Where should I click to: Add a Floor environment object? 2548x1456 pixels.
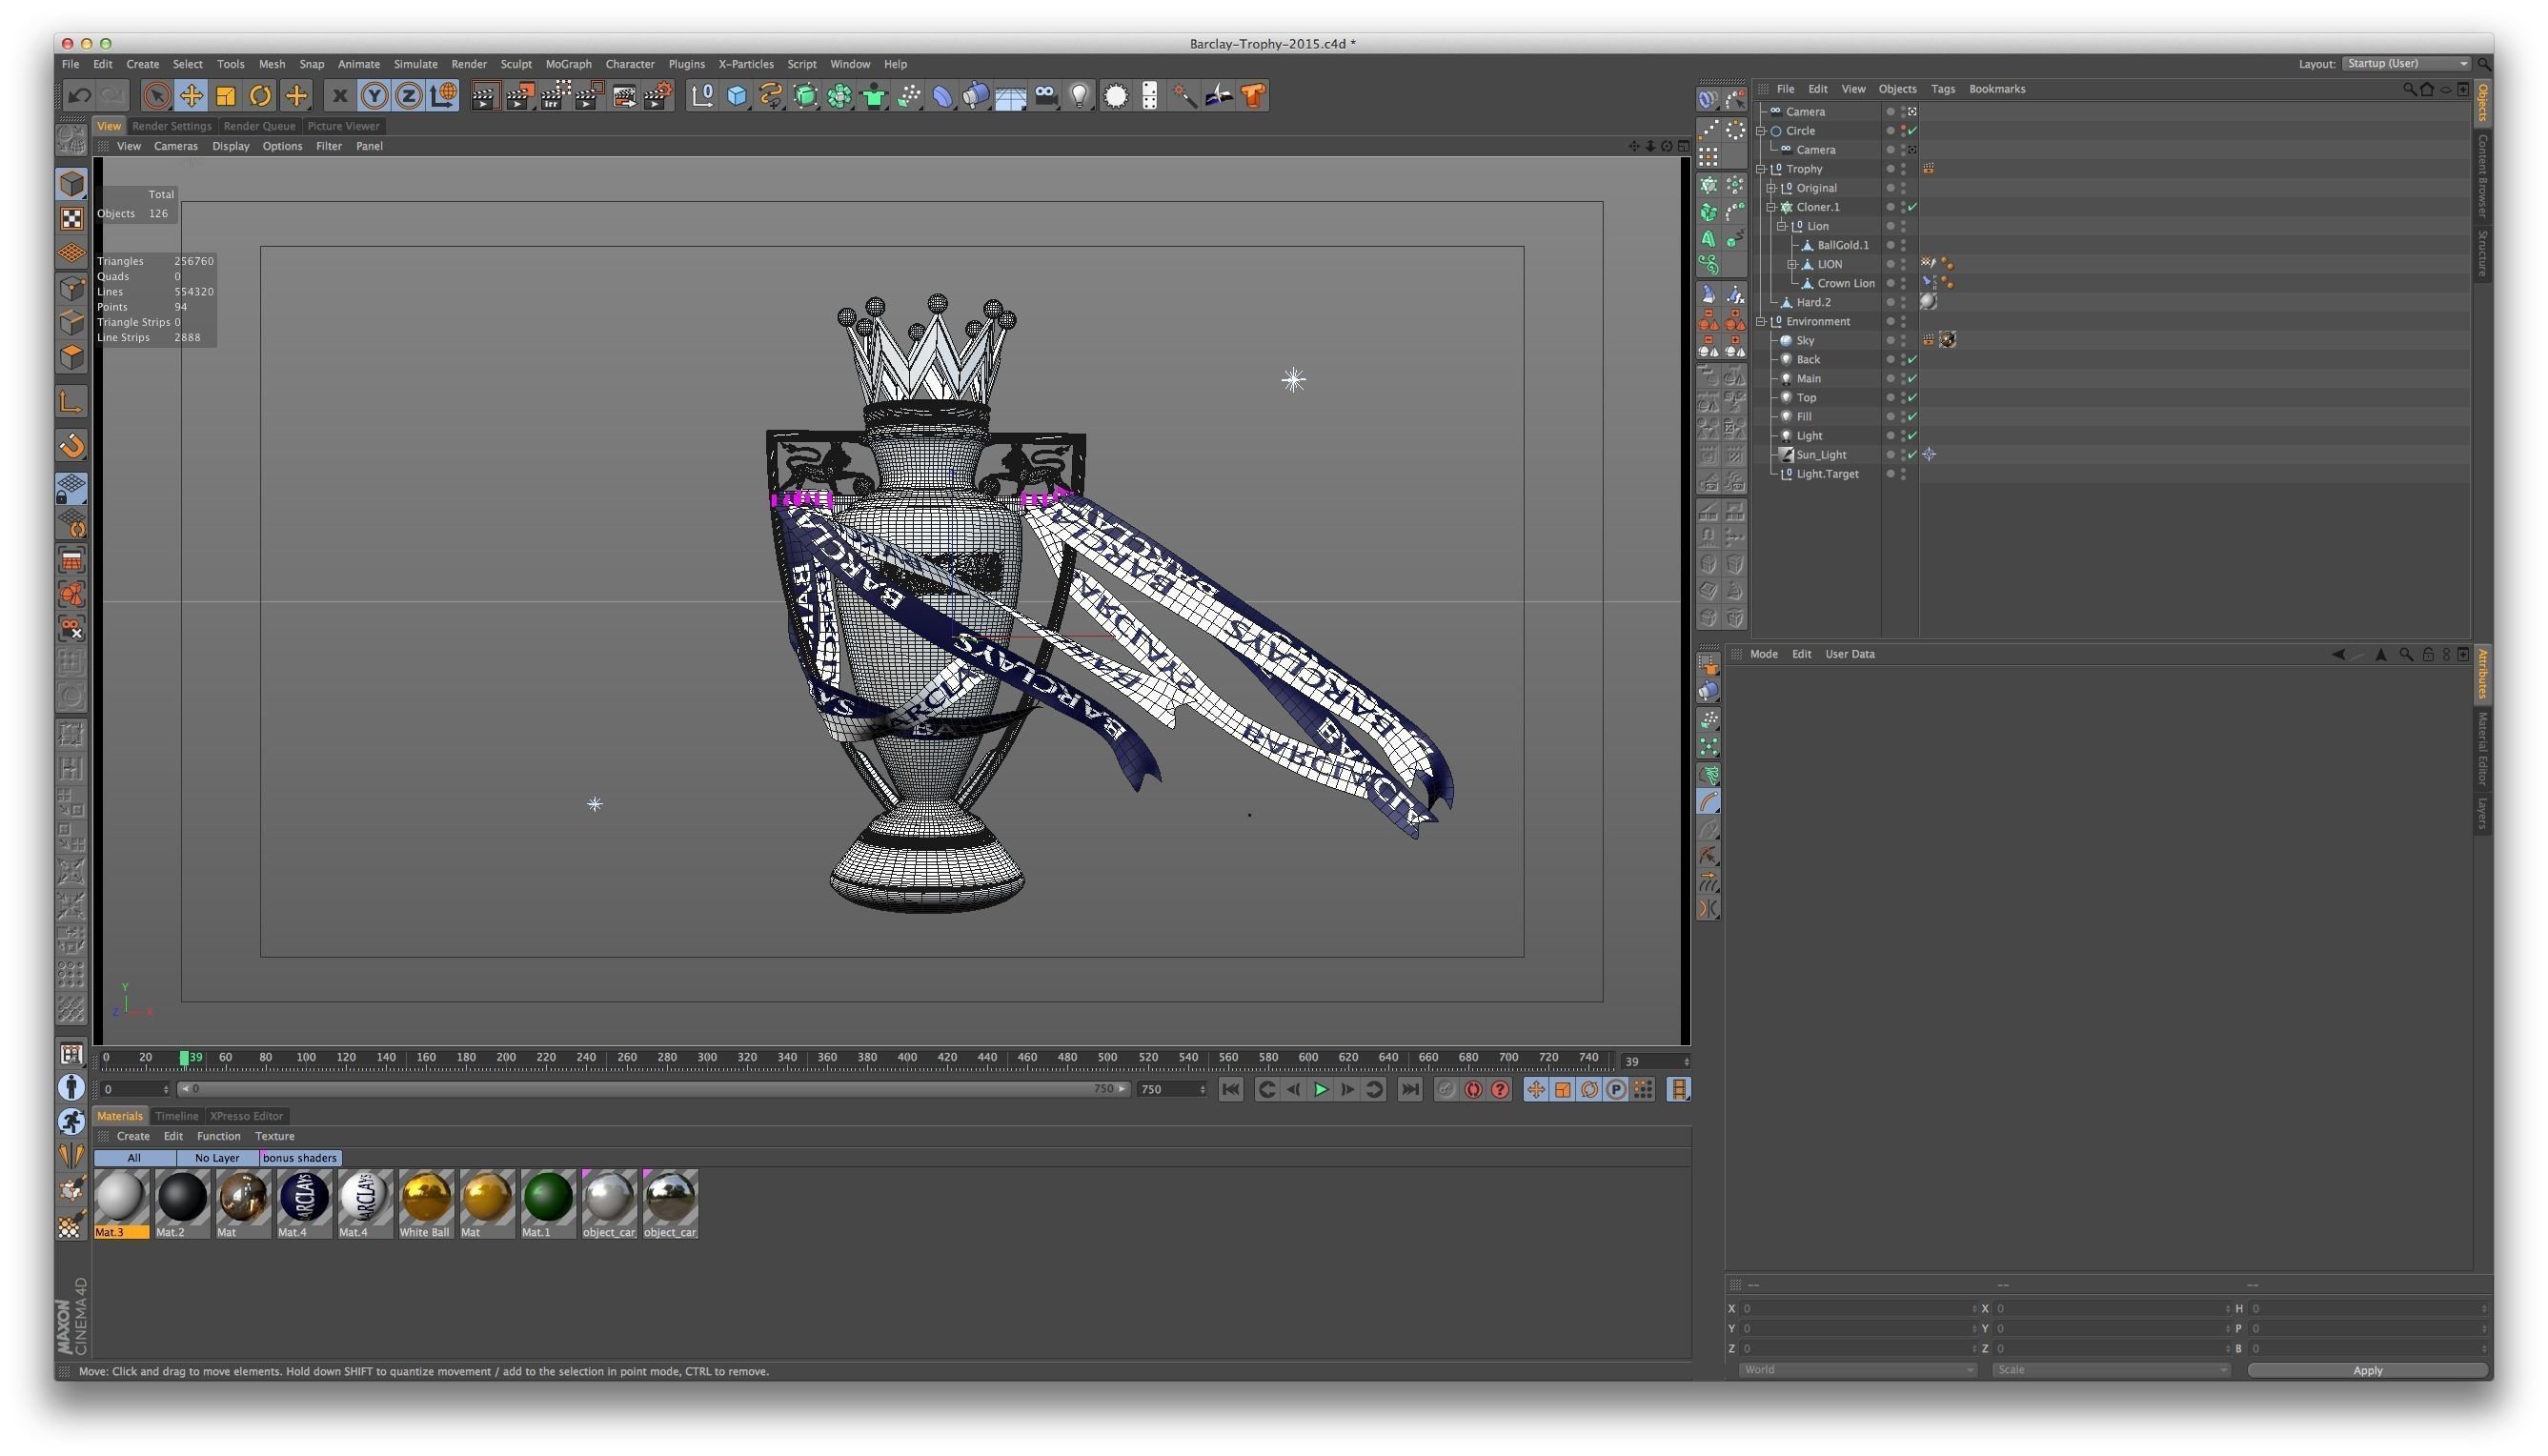(1011, 96)
